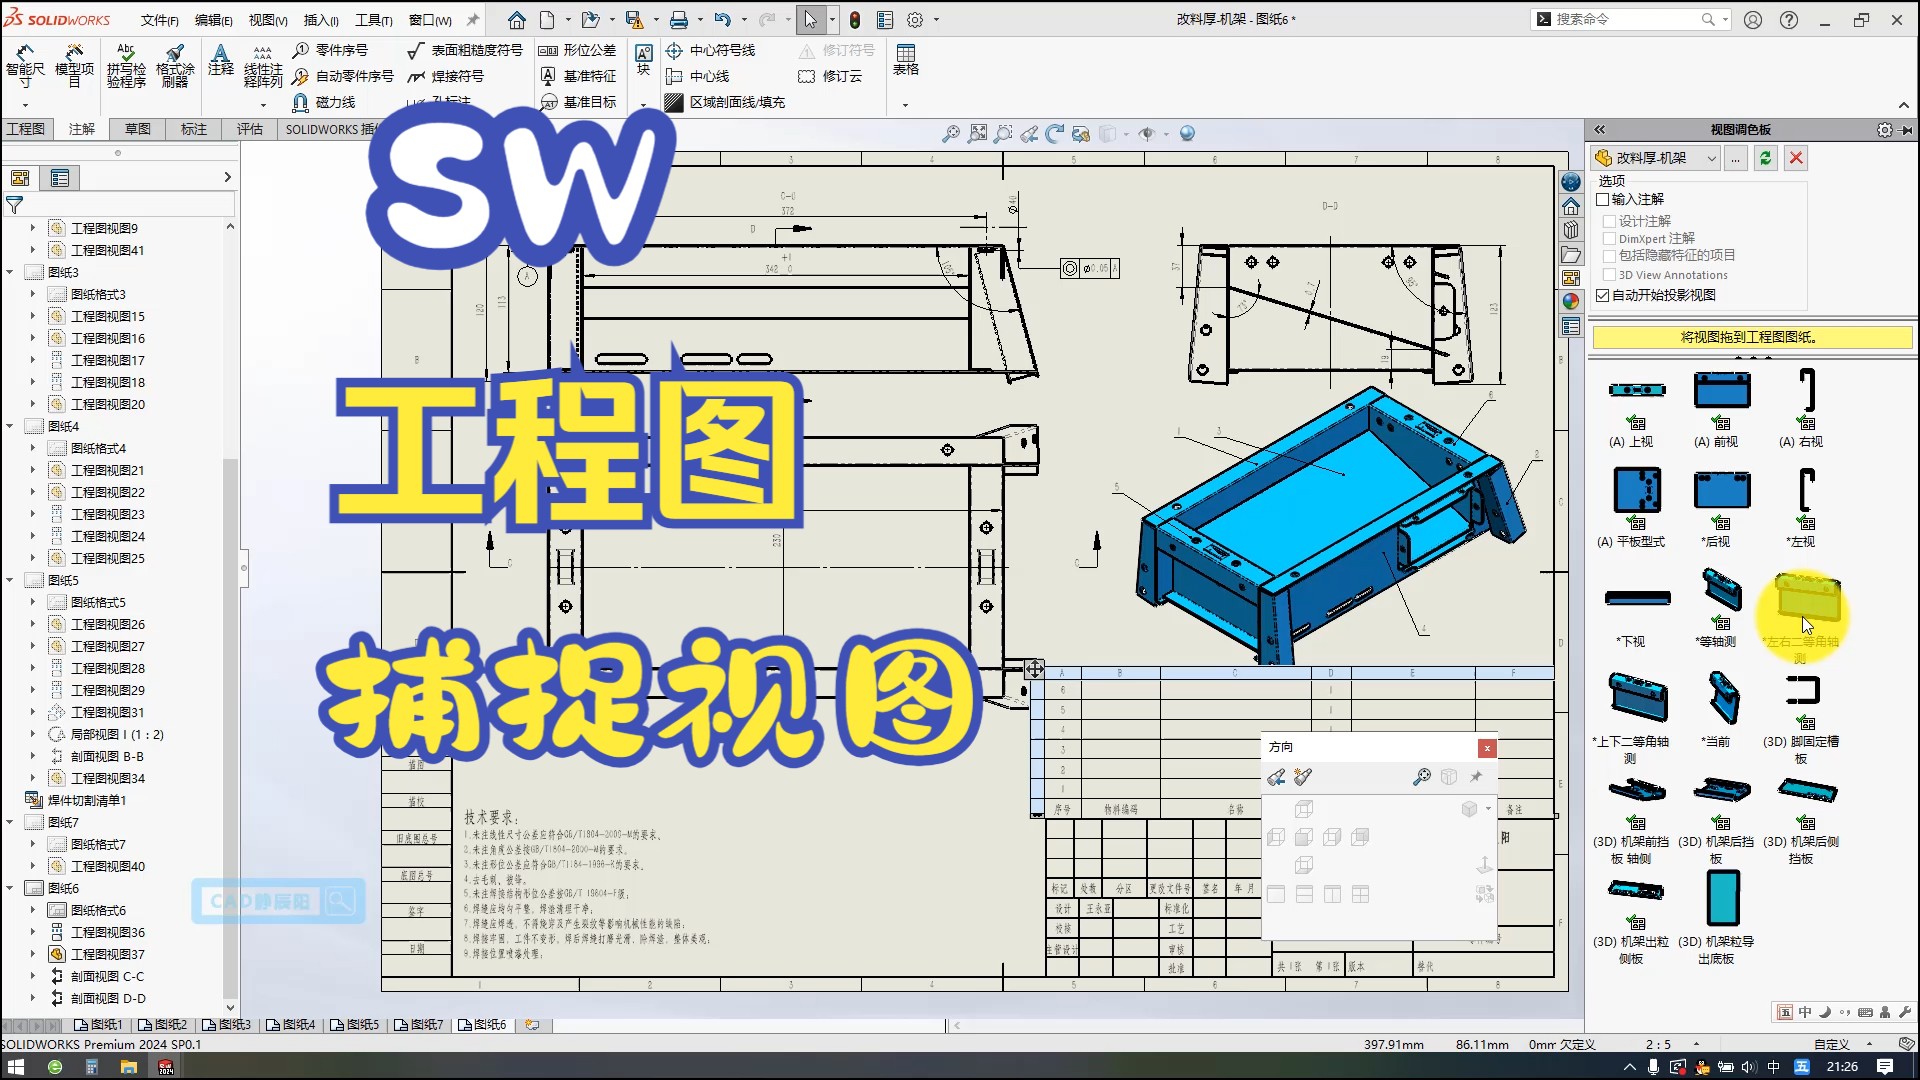Add a Surface Finish symbol

click(x=465, y=50)
